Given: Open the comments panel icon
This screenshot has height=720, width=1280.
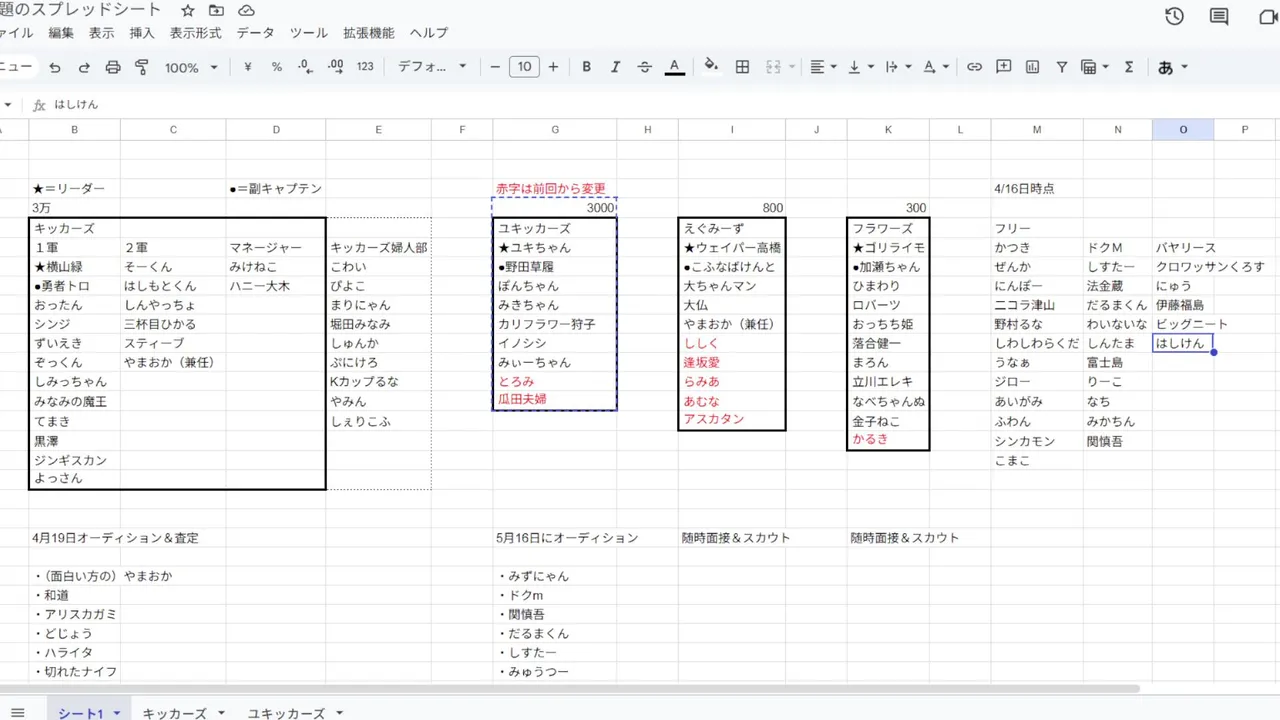Looking at the screenshot, I should (1219, 16).
